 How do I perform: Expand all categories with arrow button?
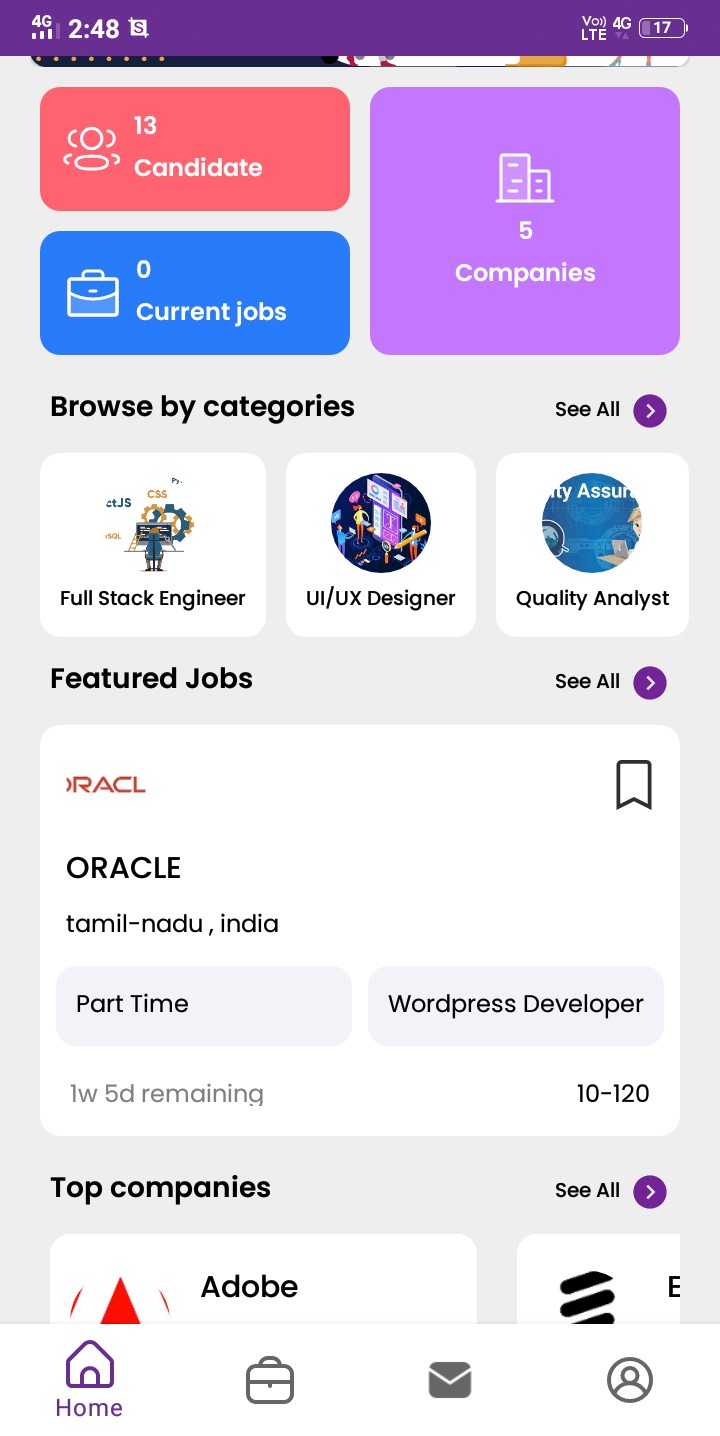click(x=650, y=410)
